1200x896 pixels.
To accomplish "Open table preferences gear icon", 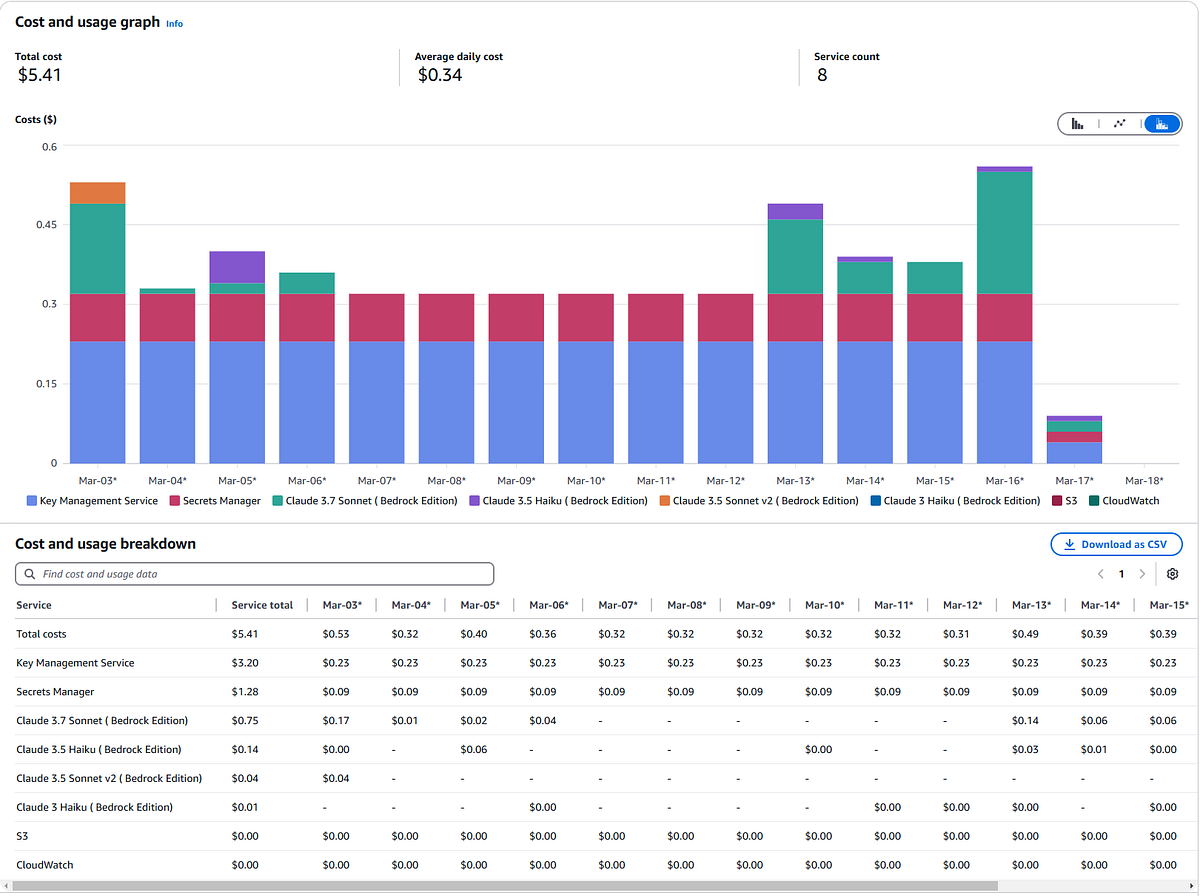I will [1173, 574].
